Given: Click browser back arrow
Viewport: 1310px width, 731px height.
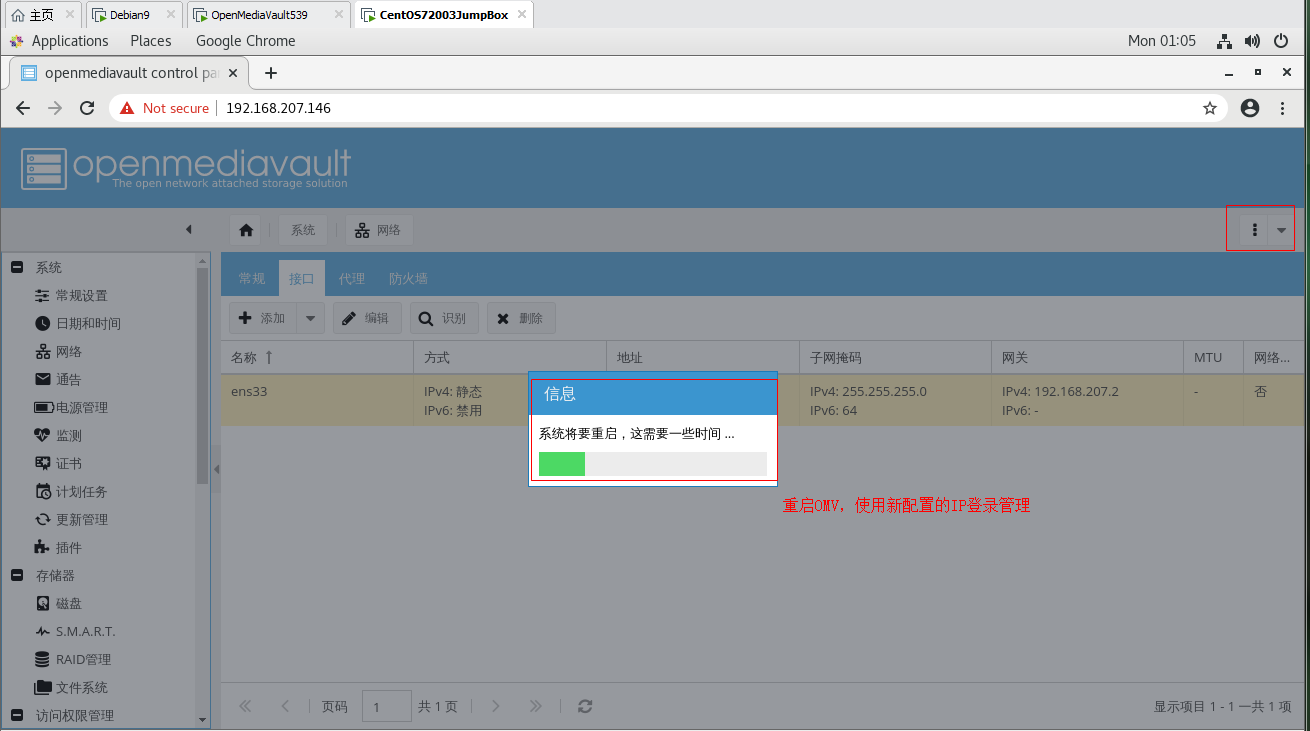Looking at the screenshot, I should pos(23,108).
